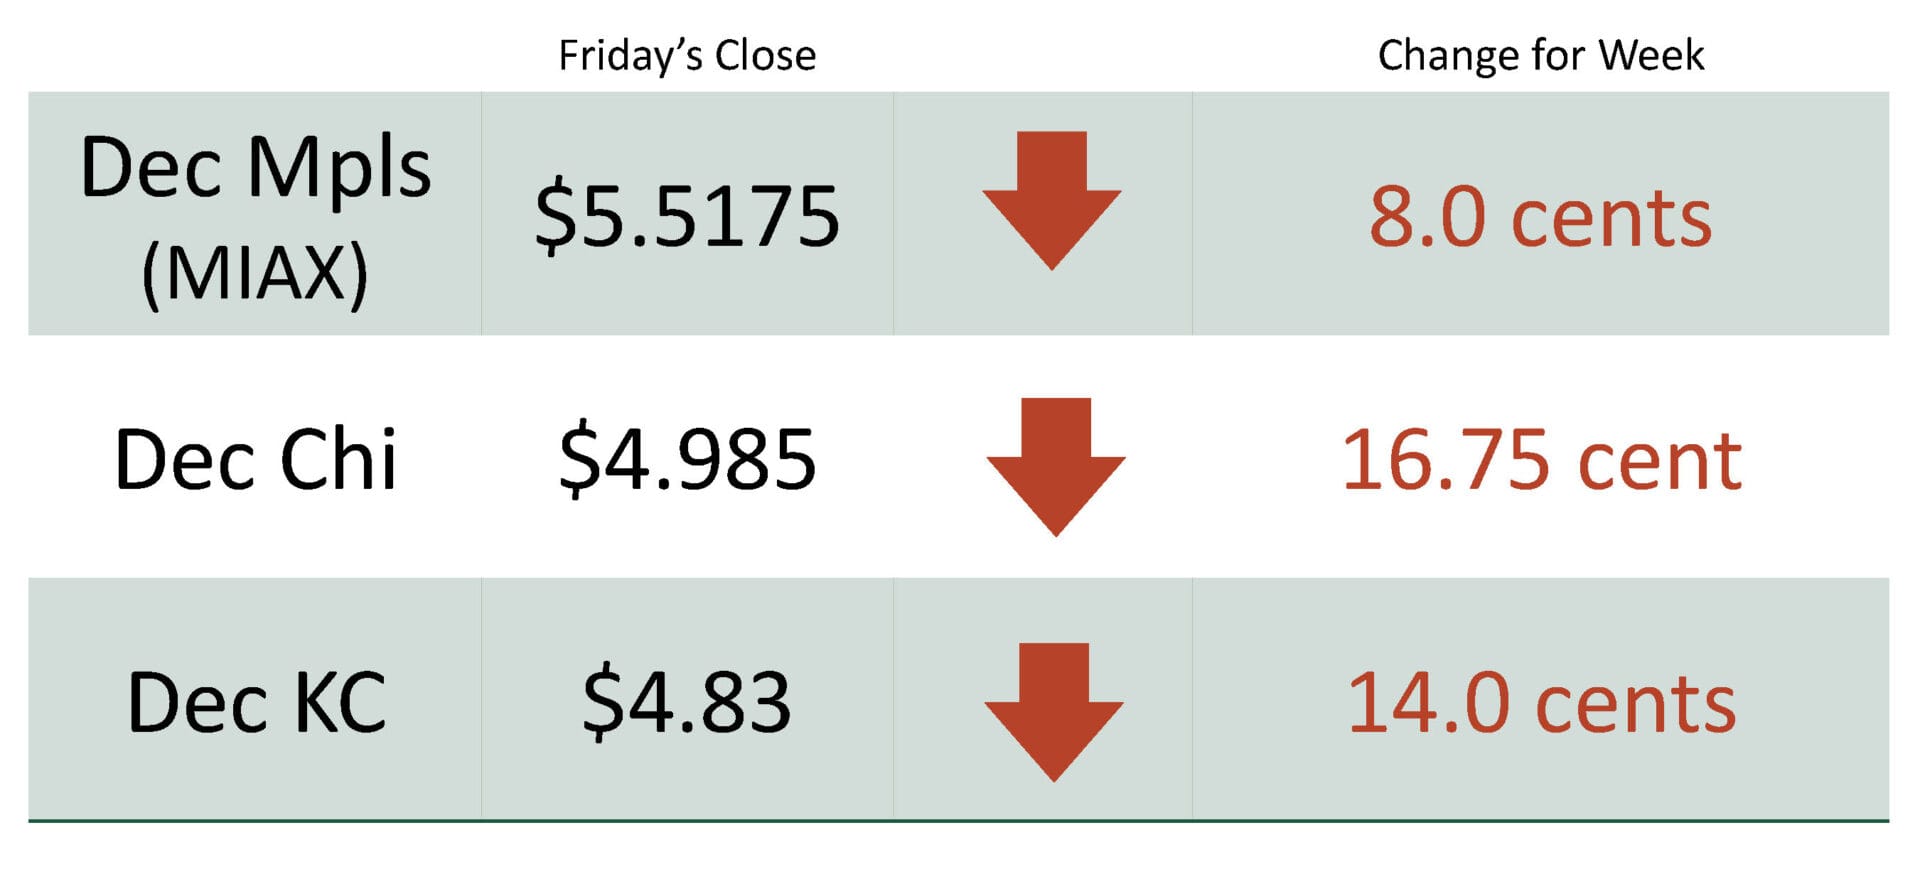This screenshot has height=884, width=1920.
Task: Select the $5.5175 closing price
Action: pyautogui.click(x=687, y=217)
